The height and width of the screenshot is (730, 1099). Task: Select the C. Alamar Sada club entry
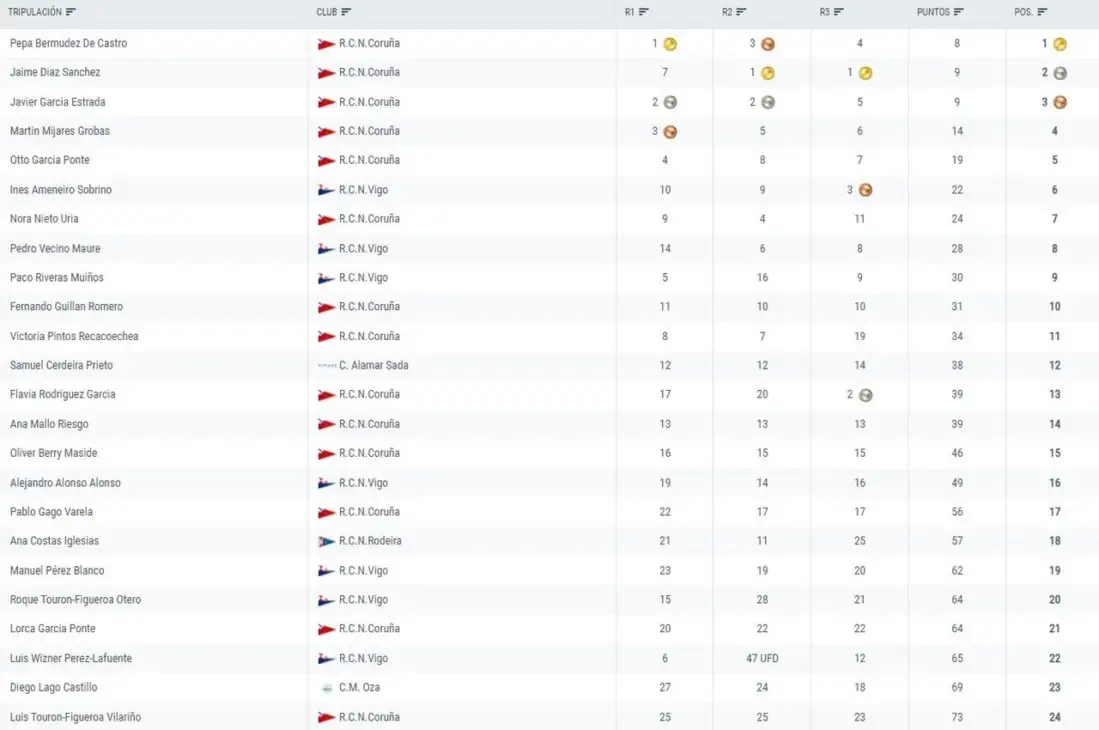374,366
